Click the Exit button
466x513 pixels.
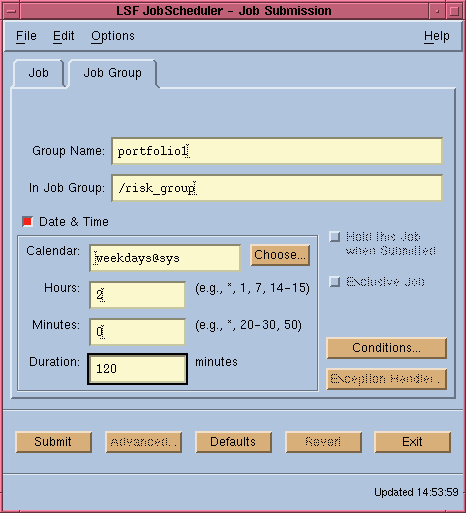point(413,442)
